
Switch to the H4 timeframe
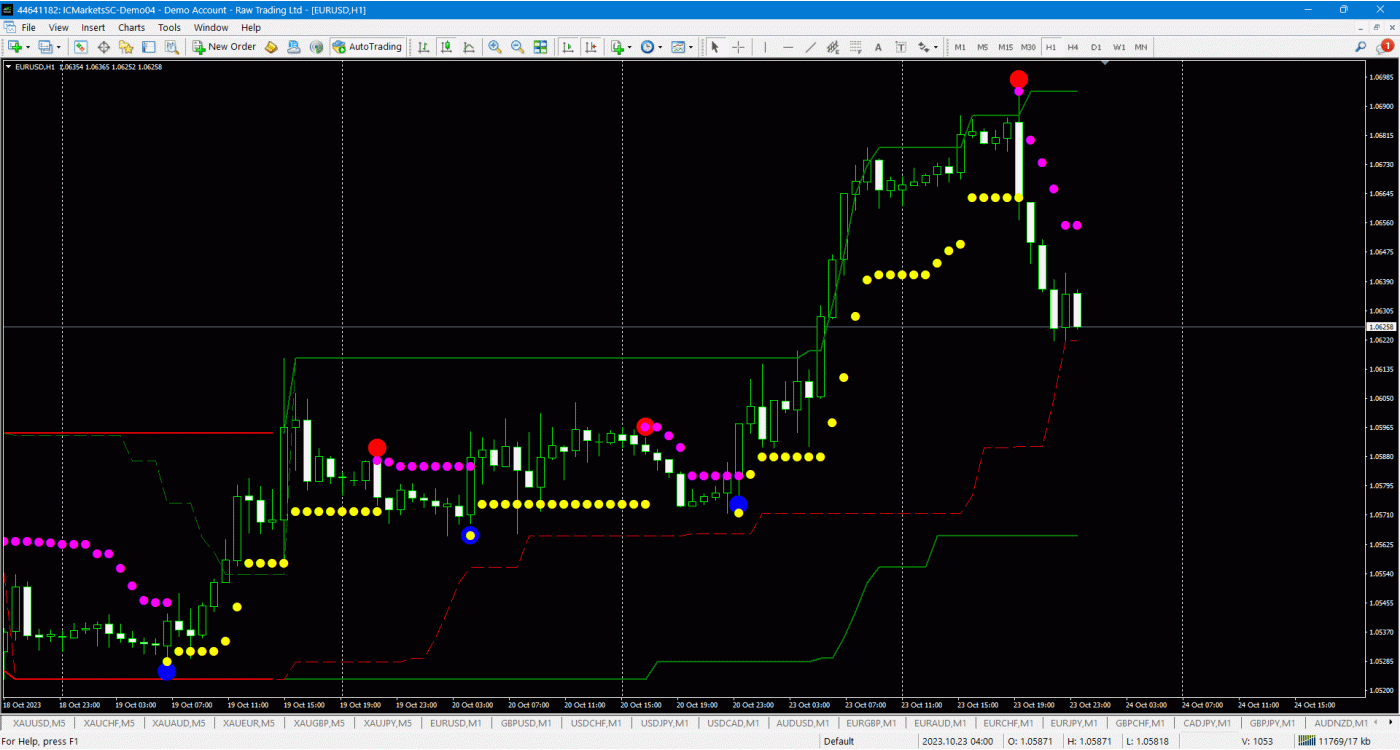pos(1073,47)
